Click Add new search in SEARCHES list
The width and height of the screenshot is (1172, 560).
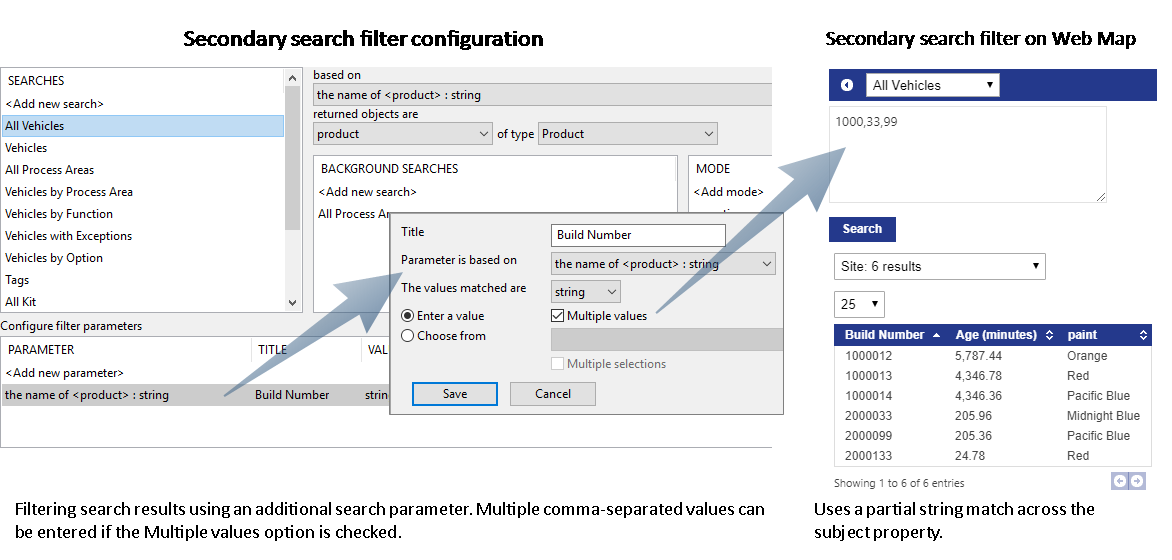click(x=55, y=104)
